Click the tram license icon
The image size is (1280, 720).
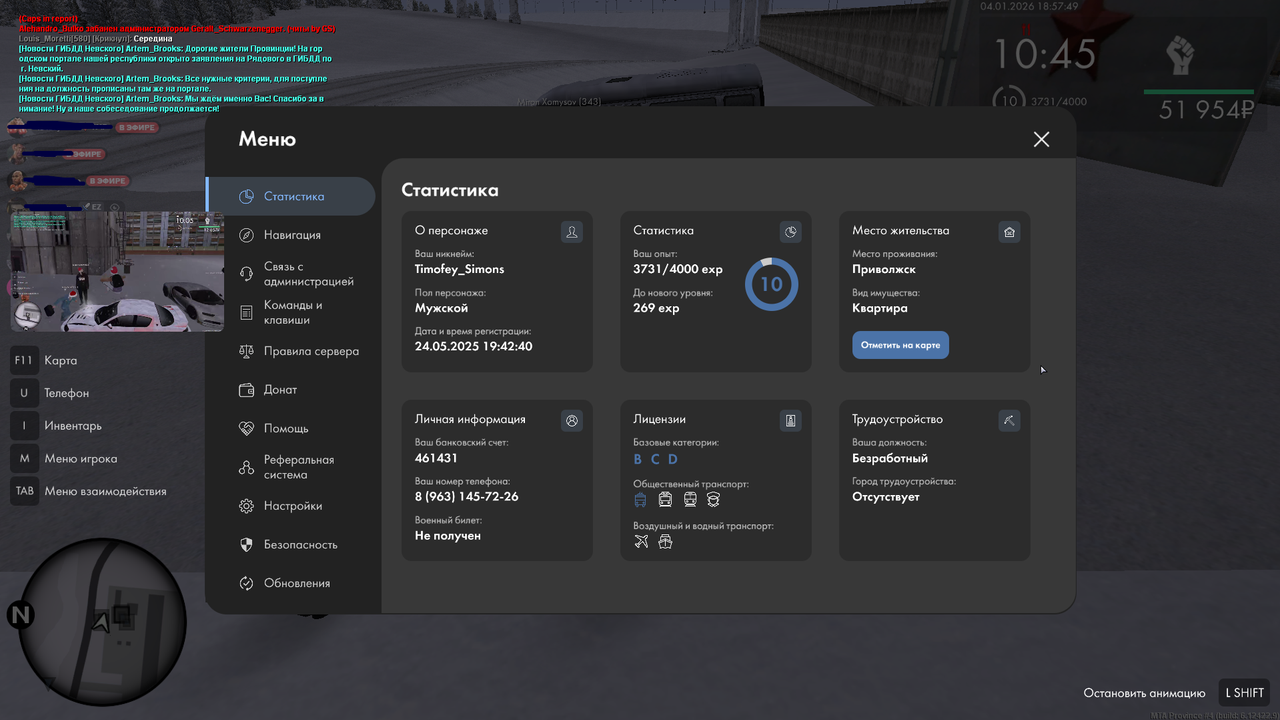[690, 499]
